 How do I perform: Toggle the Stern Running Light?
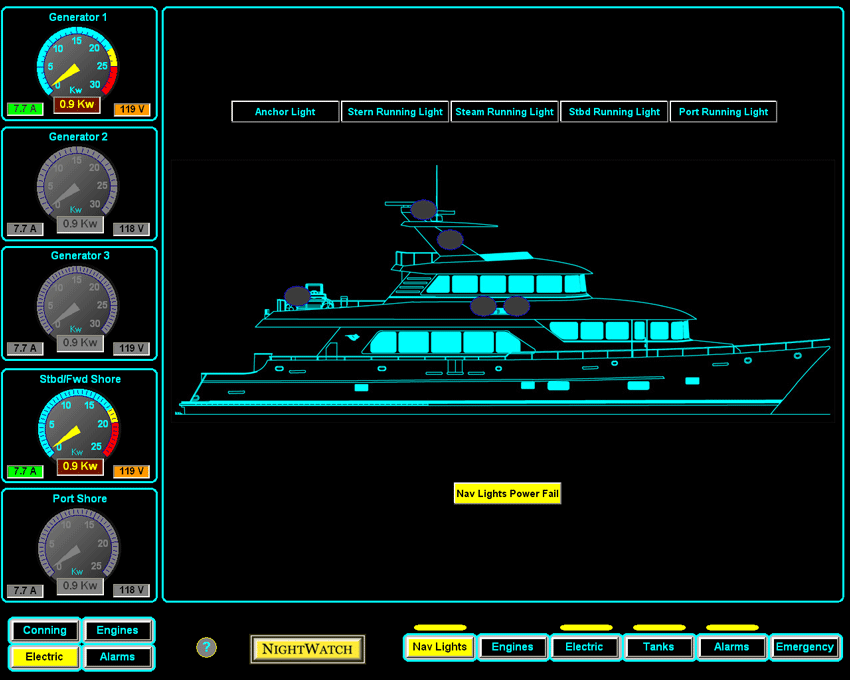tap(394, 111)
